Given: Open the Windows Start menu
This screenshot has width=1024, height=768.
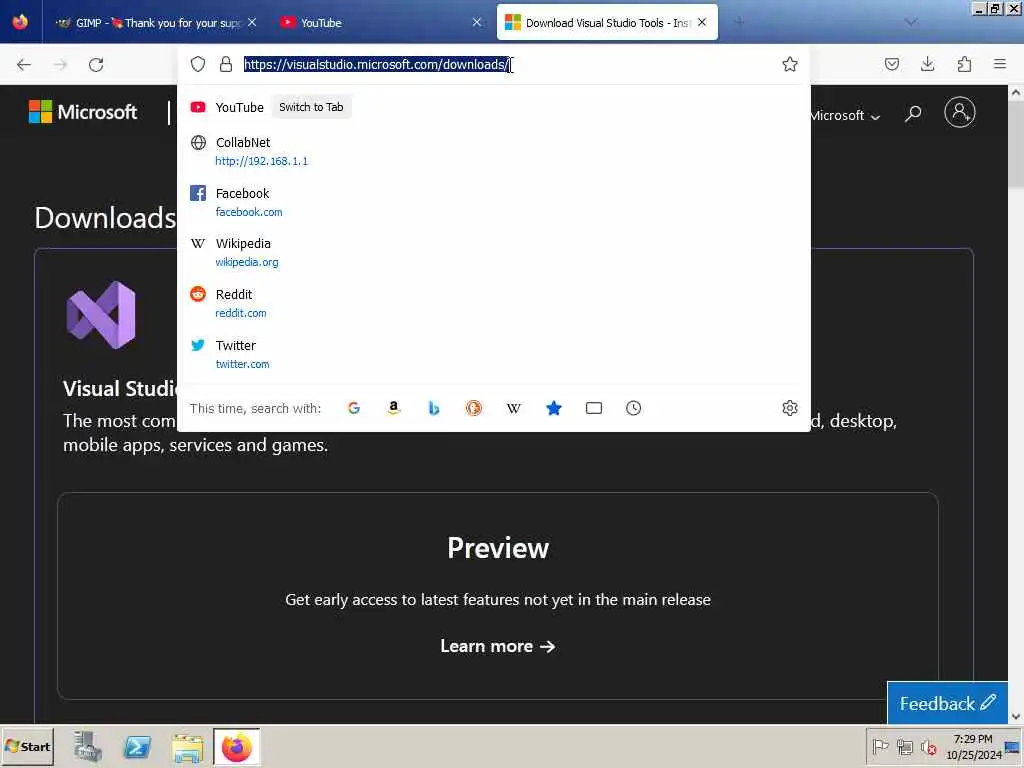Looking at the screenshot, I should [27, 746].
